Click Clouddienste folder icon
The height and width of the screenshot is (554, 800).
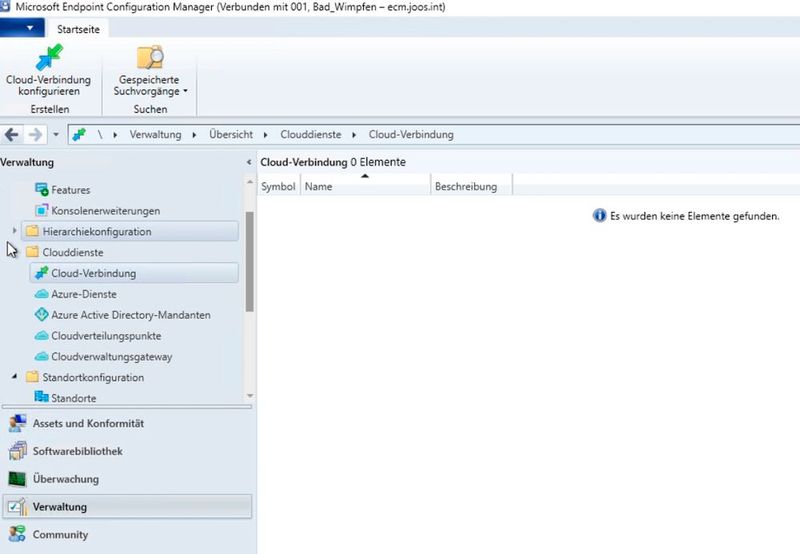click(32, 252)
